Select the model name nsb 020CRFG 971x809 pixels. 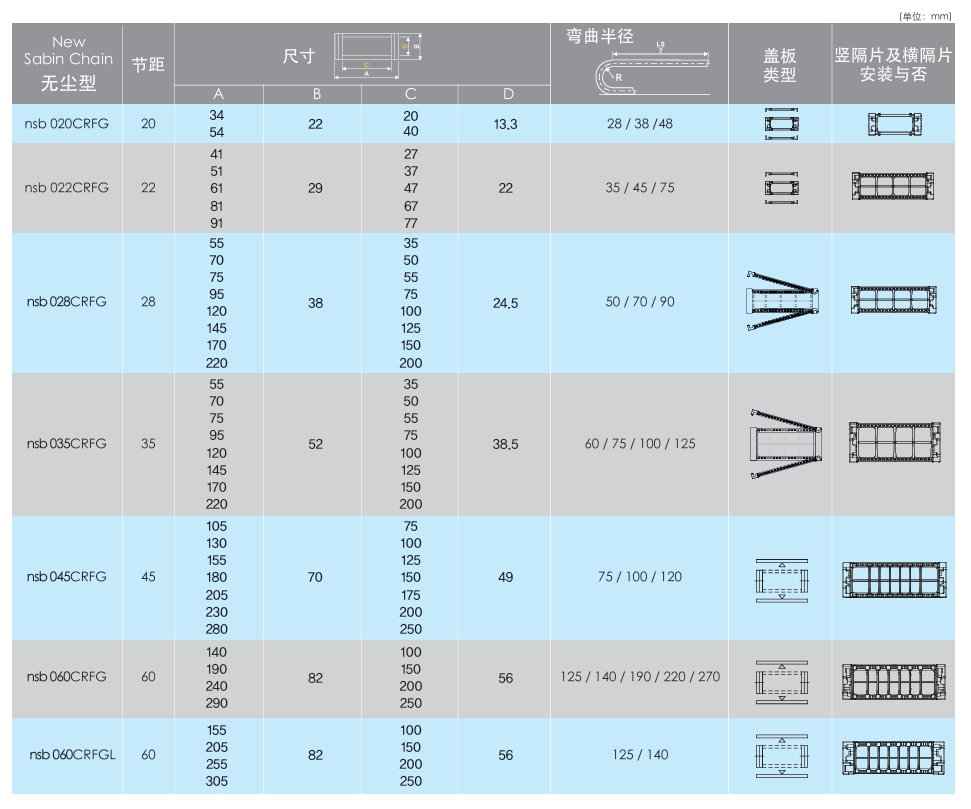(66, 124)
